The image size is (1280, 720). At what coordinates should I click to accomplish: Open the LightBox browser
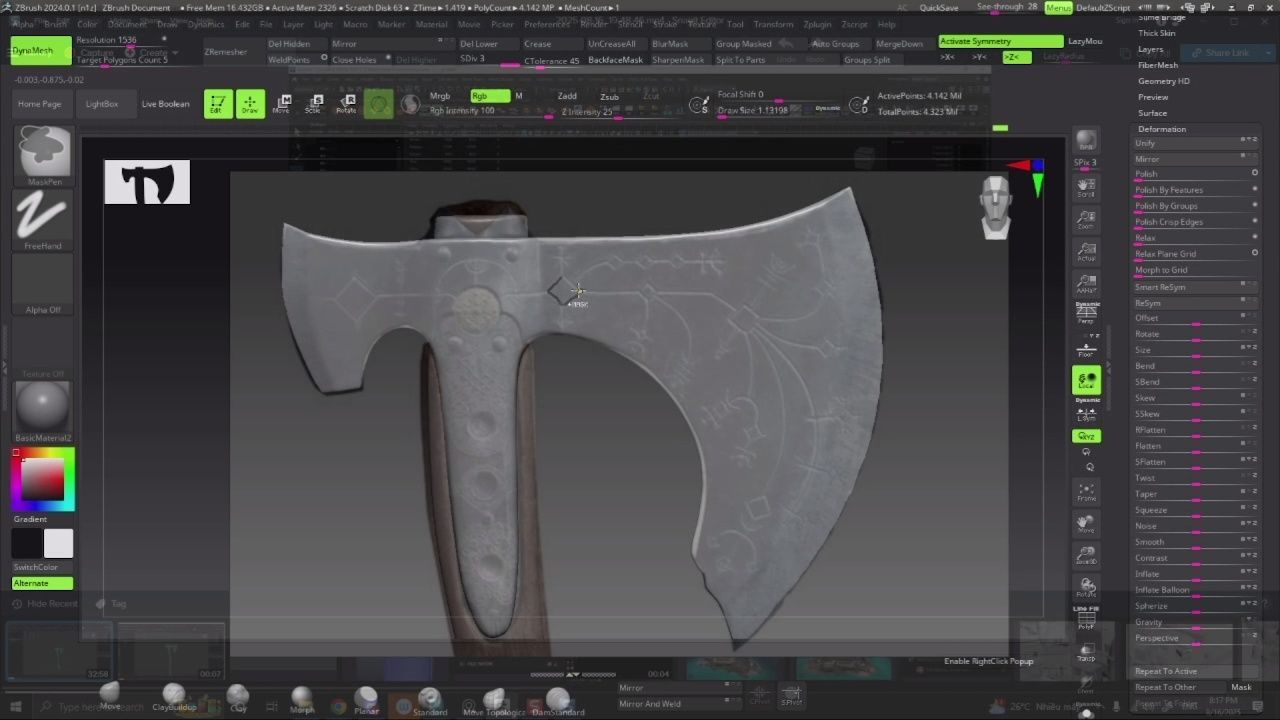tap(101, 104)
